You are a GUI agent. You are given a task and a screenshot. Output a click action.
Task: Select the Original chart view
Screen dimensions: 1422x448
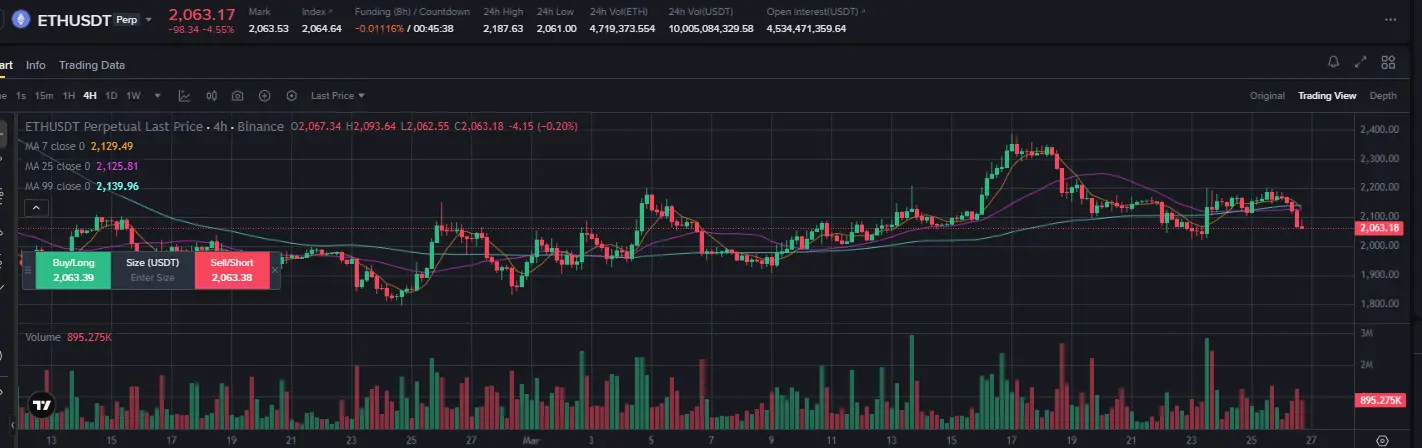point(1267,96)
